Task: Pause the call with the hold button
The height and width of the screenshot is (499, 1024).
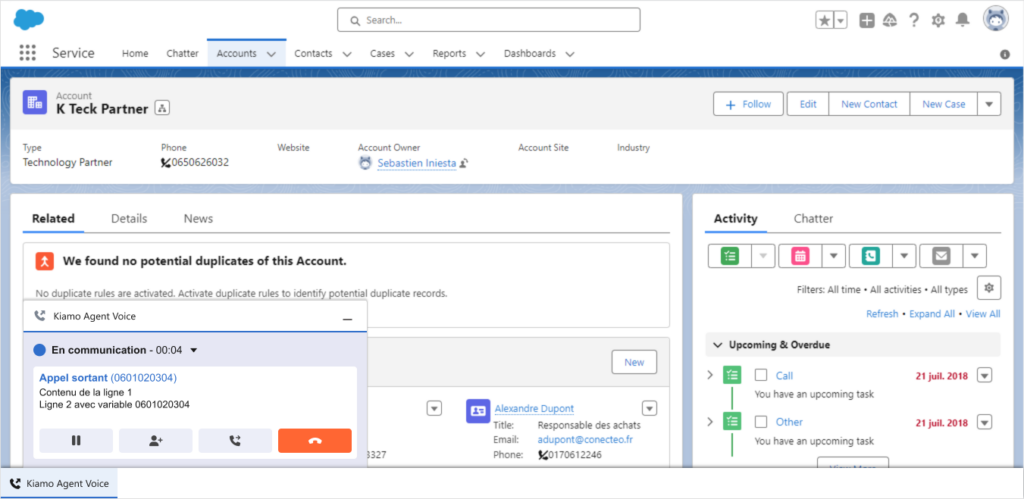Action: click(x=75, y=441)
